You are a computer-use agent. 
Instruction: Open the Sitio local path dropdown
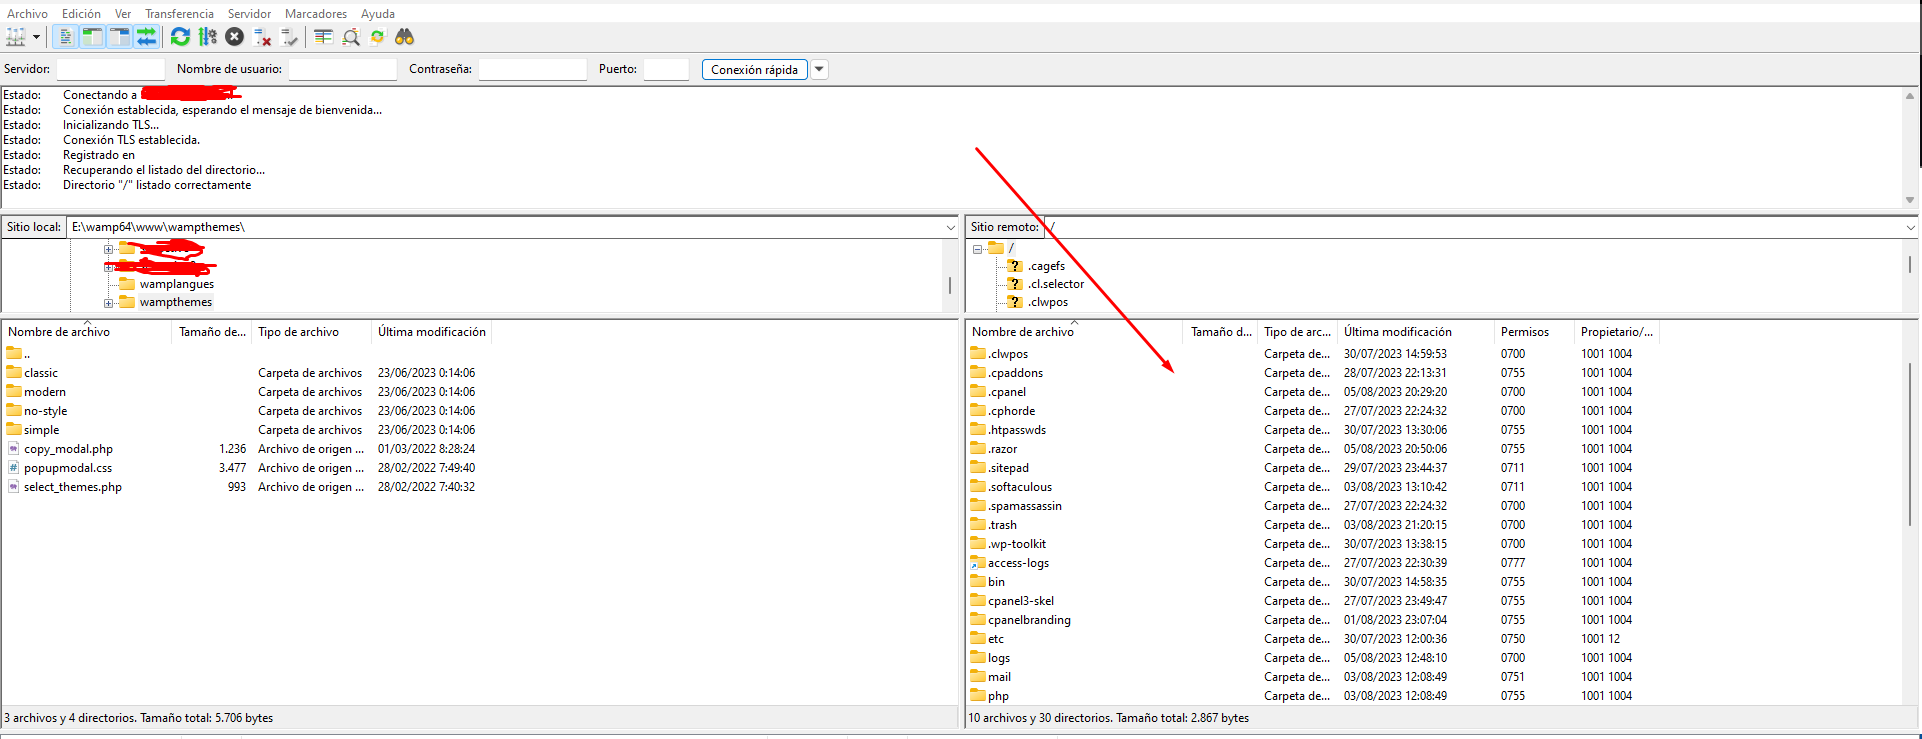coord(949,228)
